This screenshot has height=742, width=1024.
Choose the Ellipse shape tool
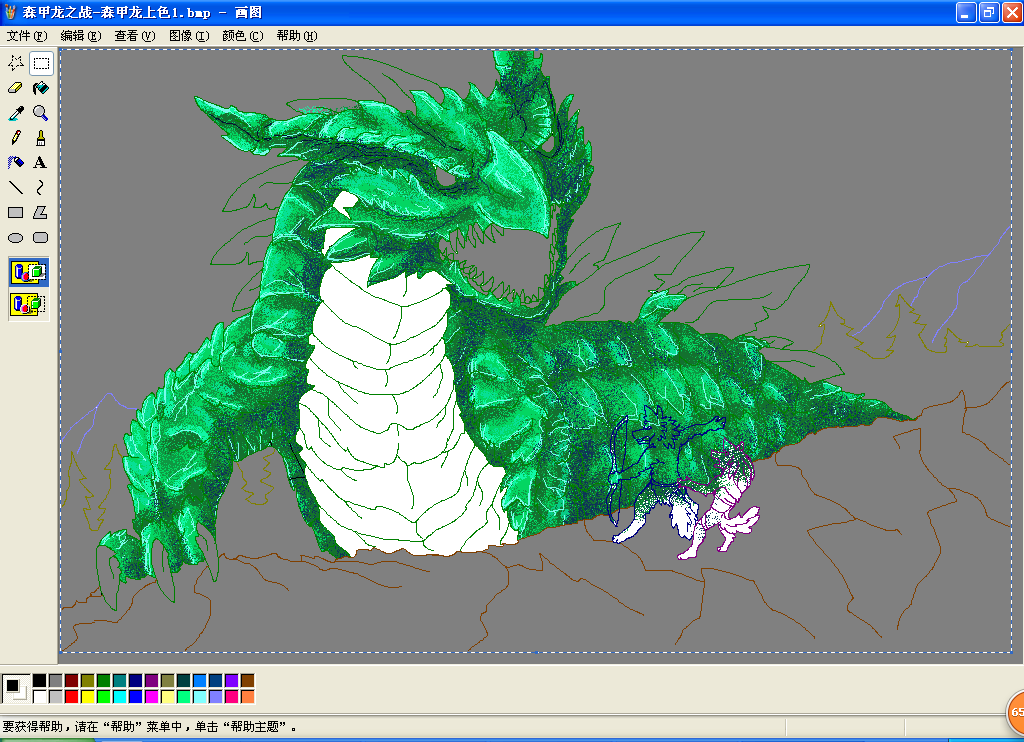tap(16, 238)
